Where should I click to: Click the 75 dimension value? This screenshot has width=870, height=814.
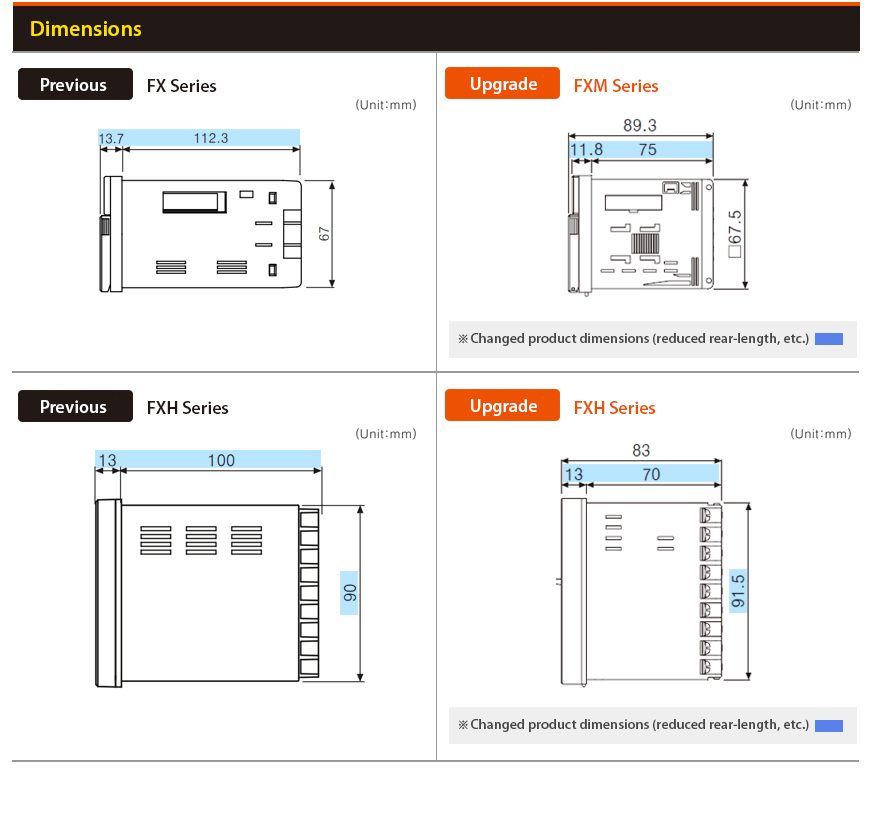point(648,149)
